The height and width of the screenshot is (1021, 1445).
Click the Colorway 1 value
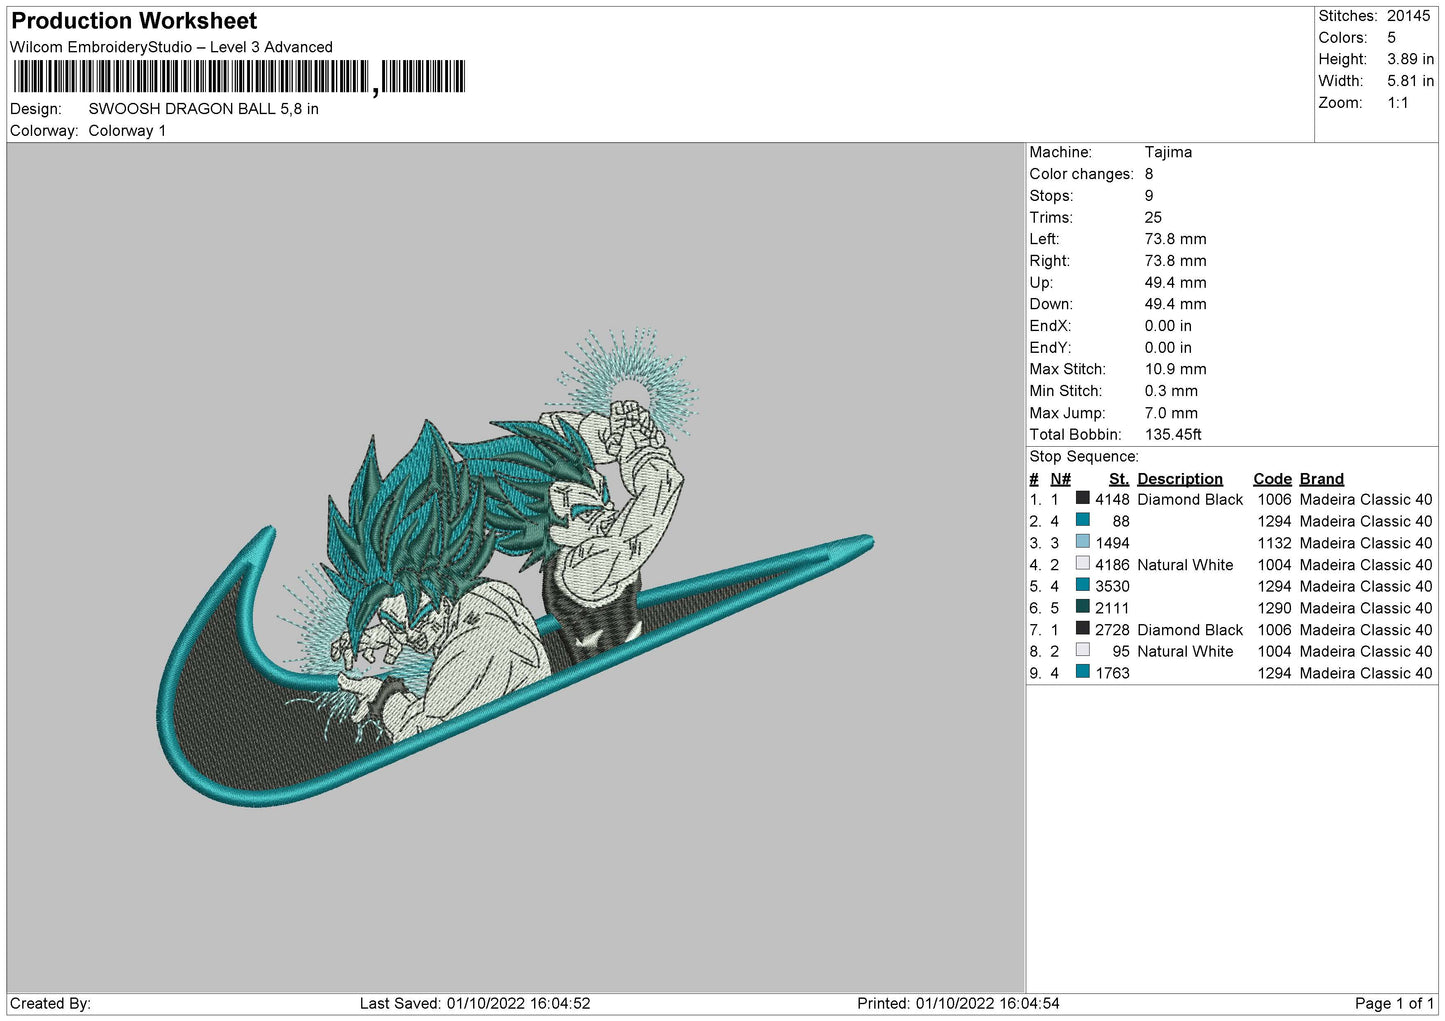[127, 131]
